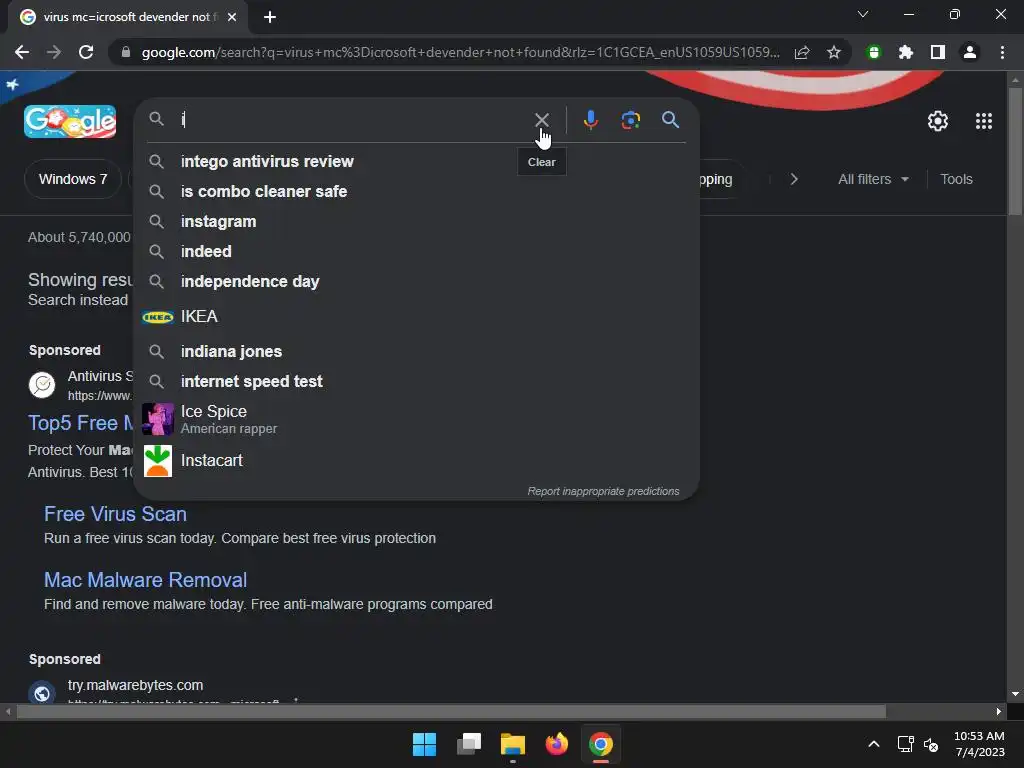The height and width of the screenshot is (768, 1024).
Task: View site security lock information
Action: (x=126, y=52)
